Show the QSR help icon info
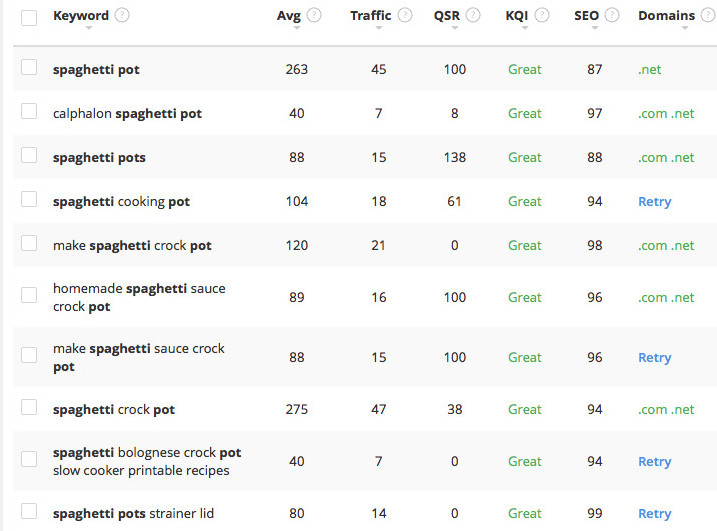The height and width of the screenshot is (531, 717). 473,15
